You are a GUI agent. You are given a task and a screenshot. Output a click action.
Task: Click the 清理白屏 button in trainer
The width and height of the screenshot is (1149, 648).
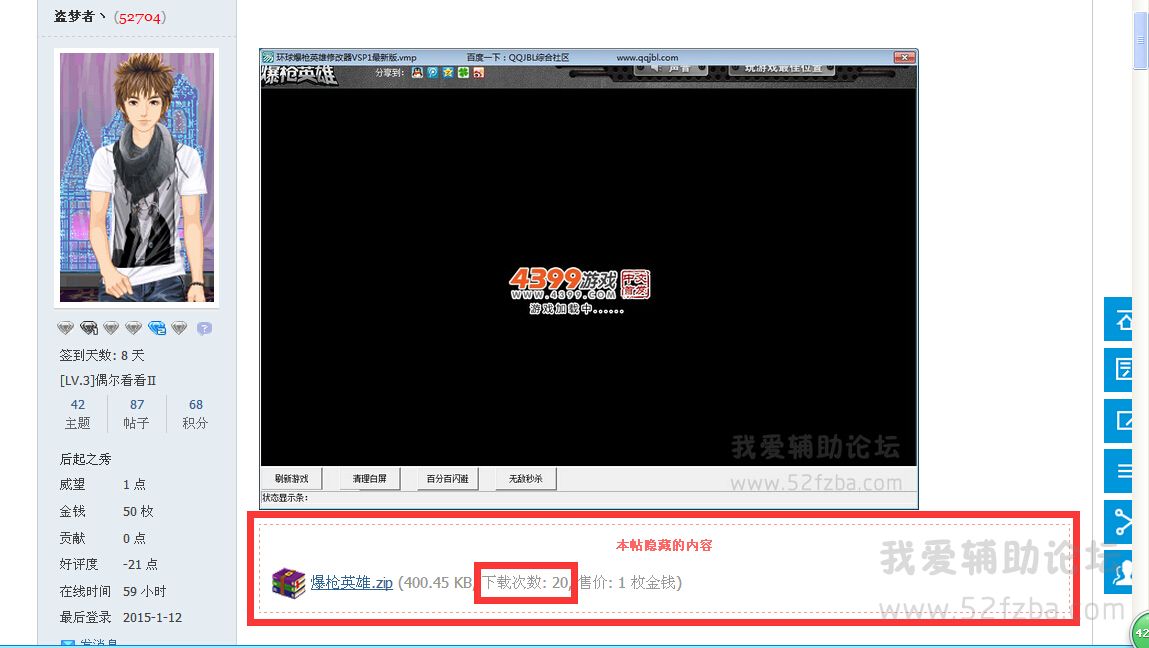coord(369,479)
